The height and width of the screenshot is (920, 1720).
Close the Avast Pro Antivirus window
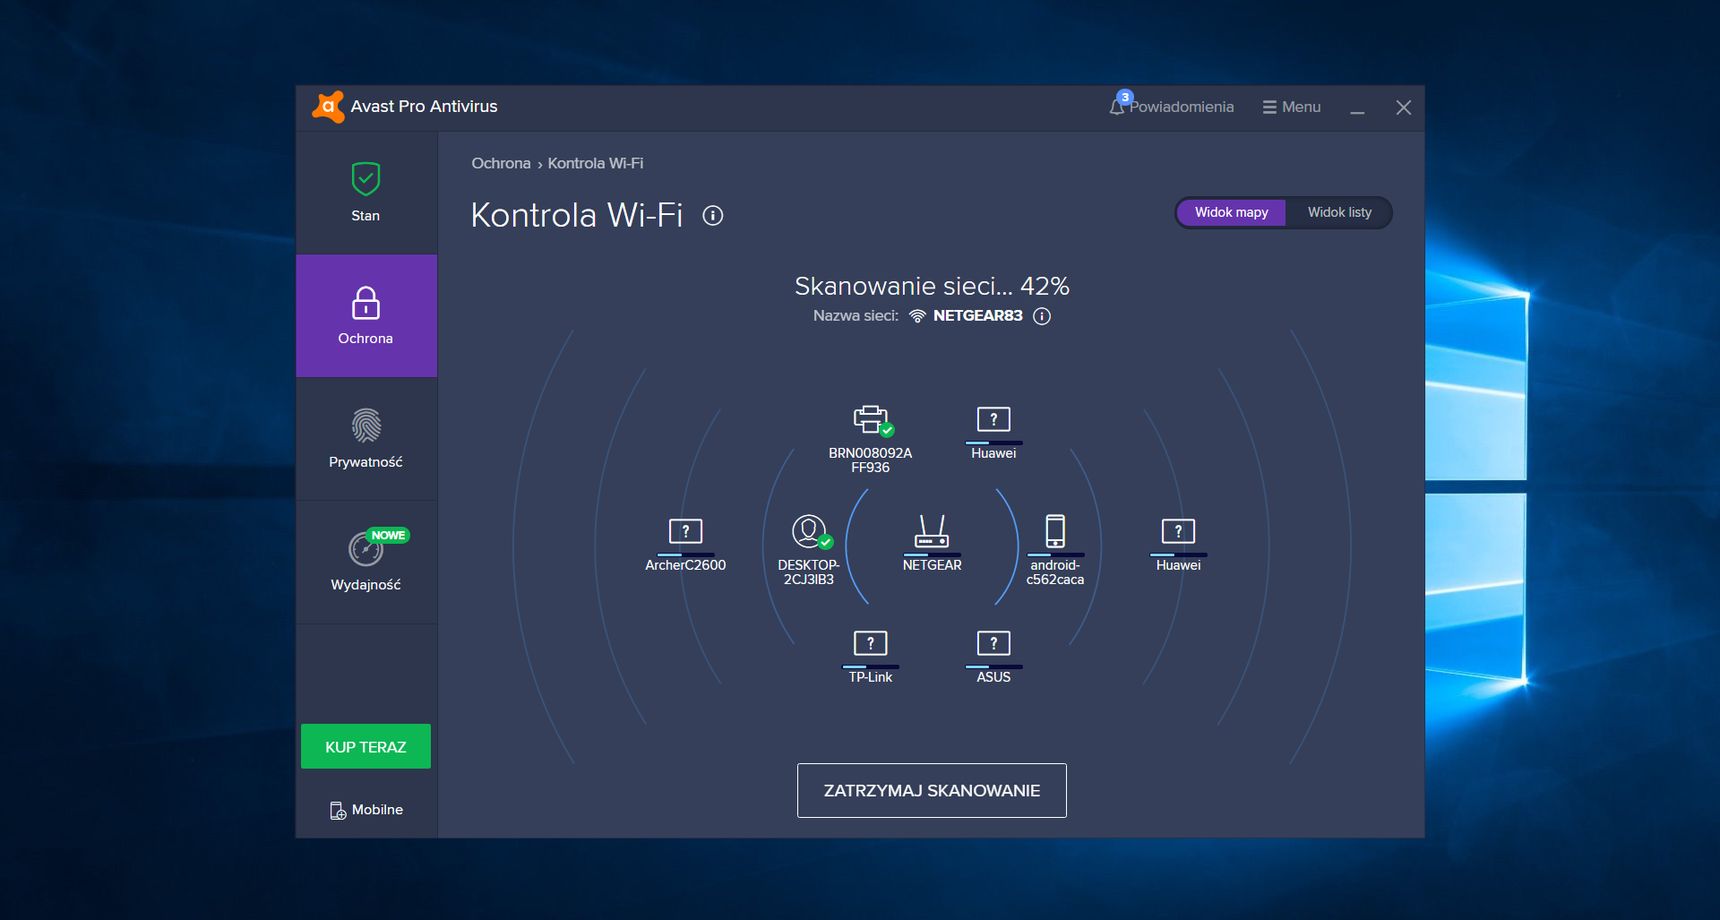tap(1404, 108)
